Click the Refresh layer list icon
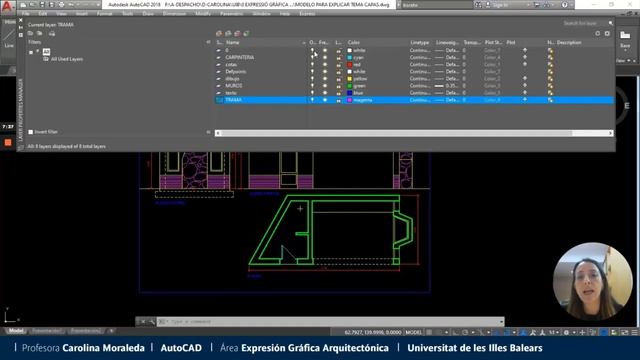 598,33
